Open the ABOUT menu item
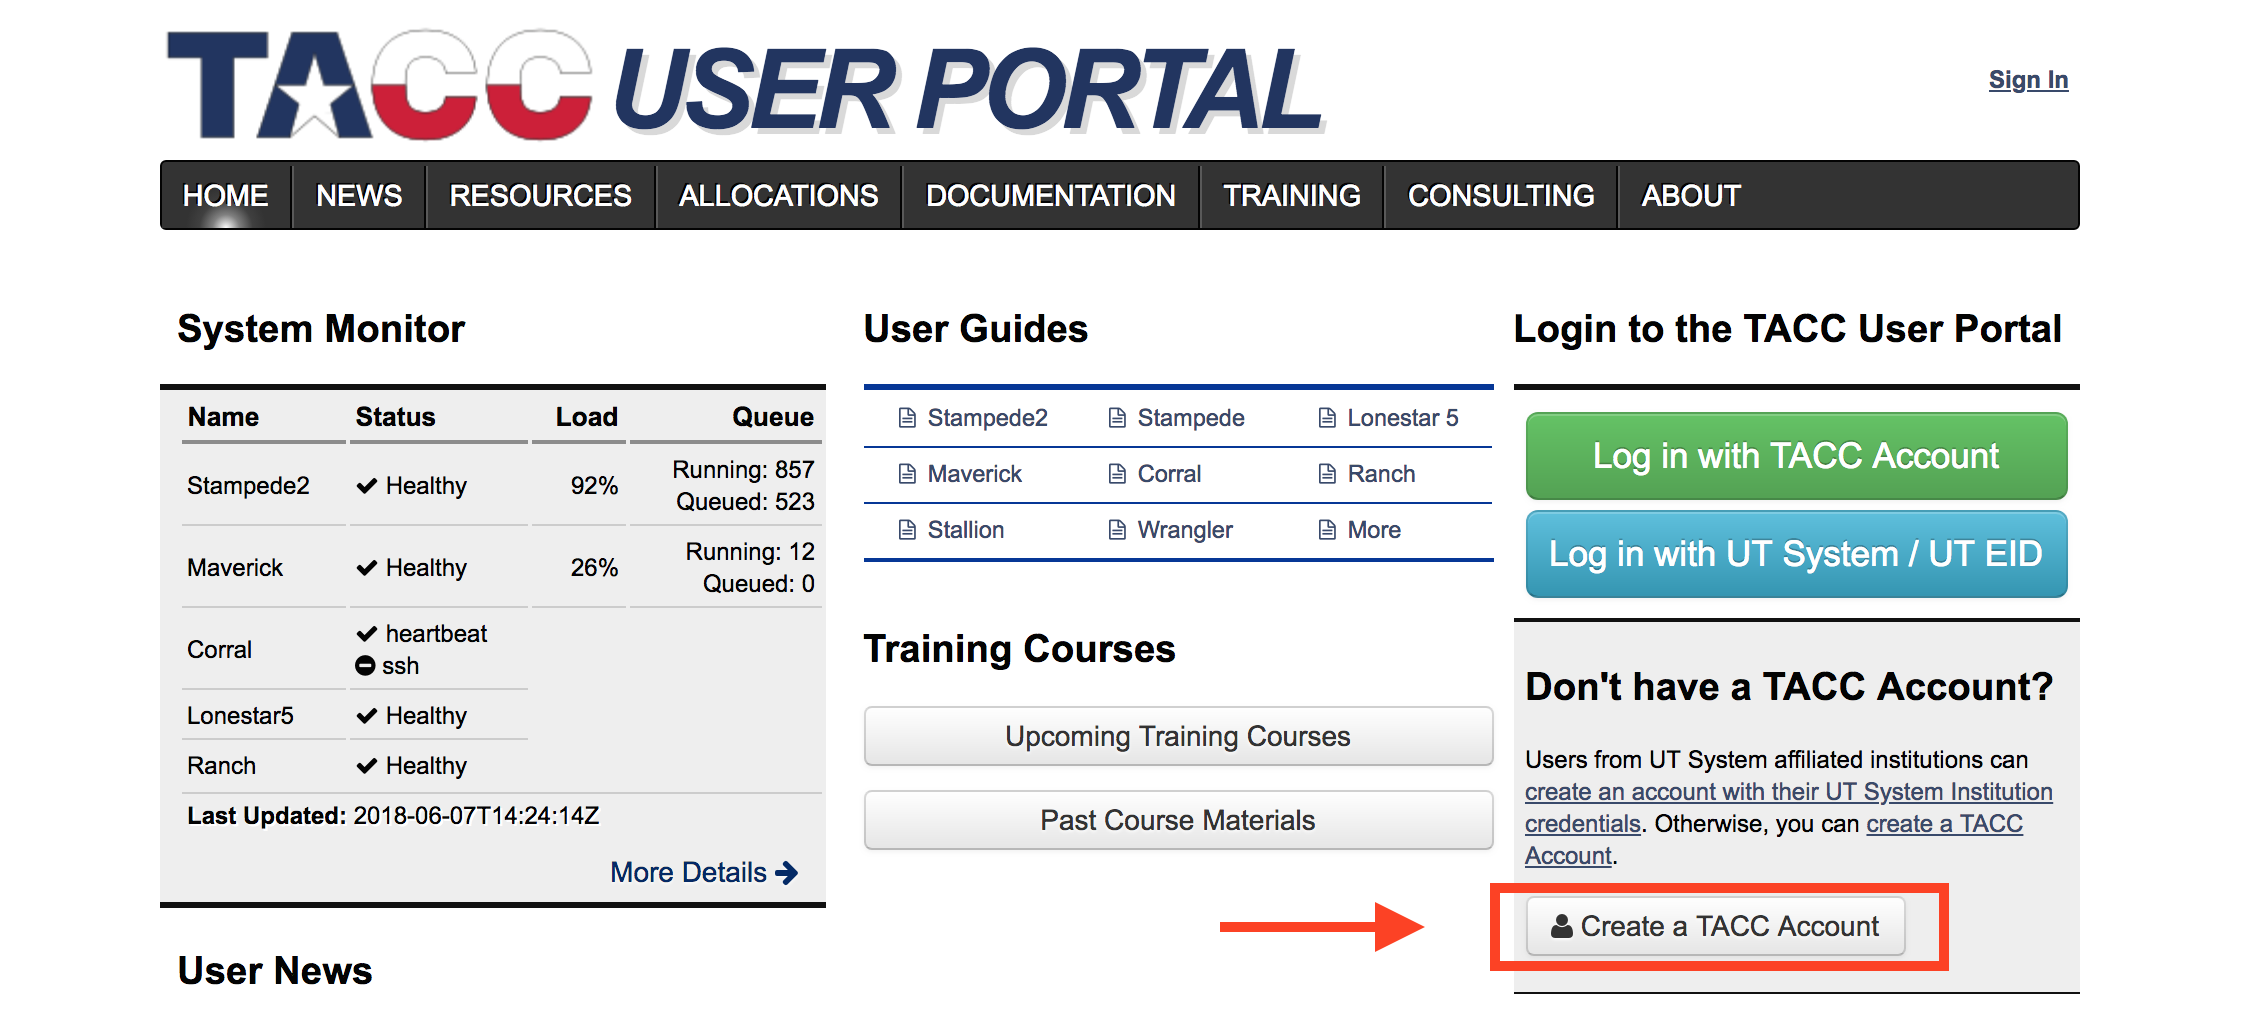This screenshot has width=2246, height=1036. click(1691, 195)
